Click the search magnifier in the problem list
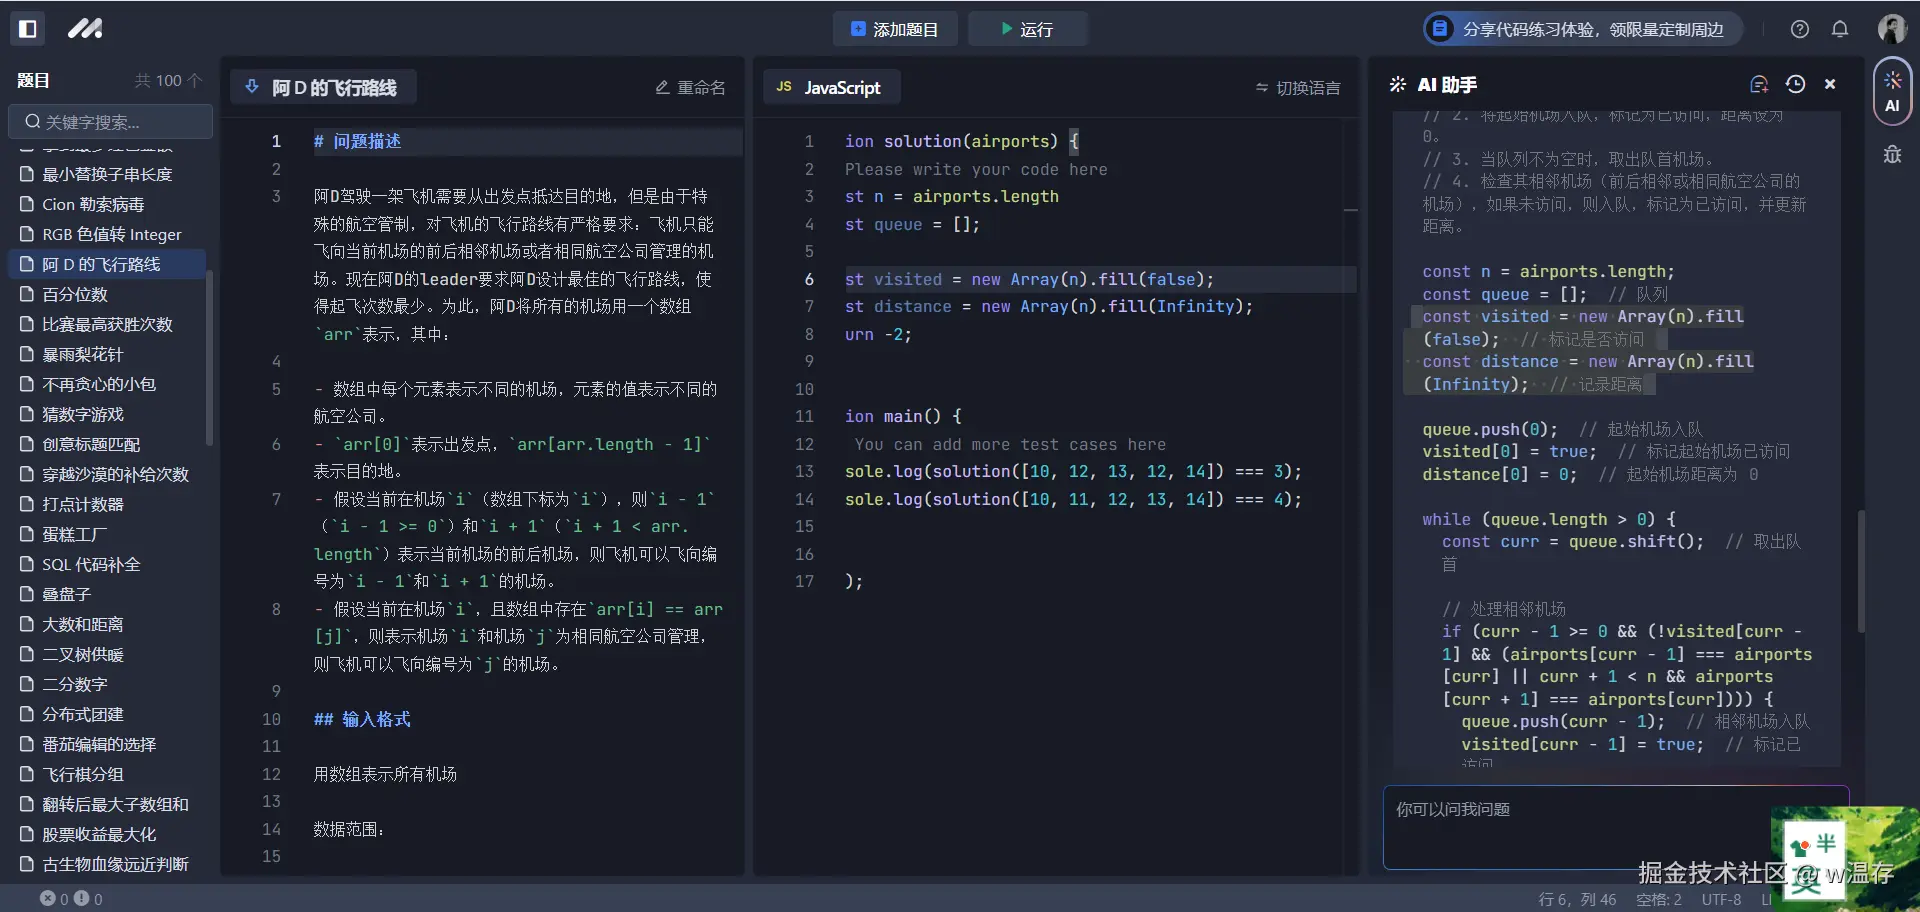 point(33,122)
